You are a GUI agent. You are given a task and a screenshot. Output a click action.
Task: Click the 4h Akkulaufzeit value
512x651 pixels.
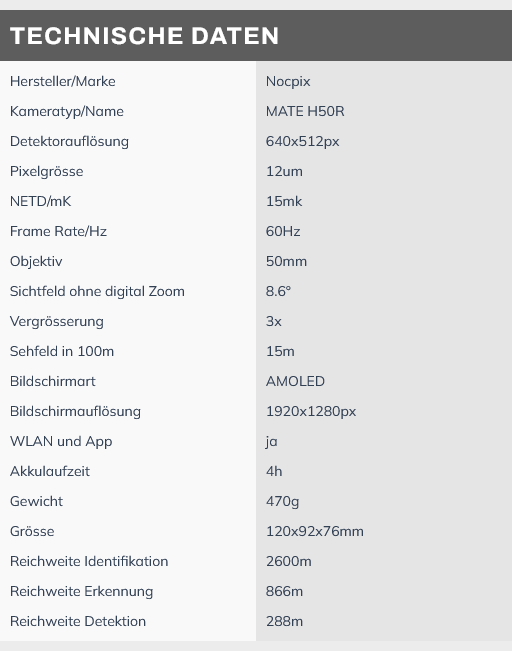tap(274, 471)
